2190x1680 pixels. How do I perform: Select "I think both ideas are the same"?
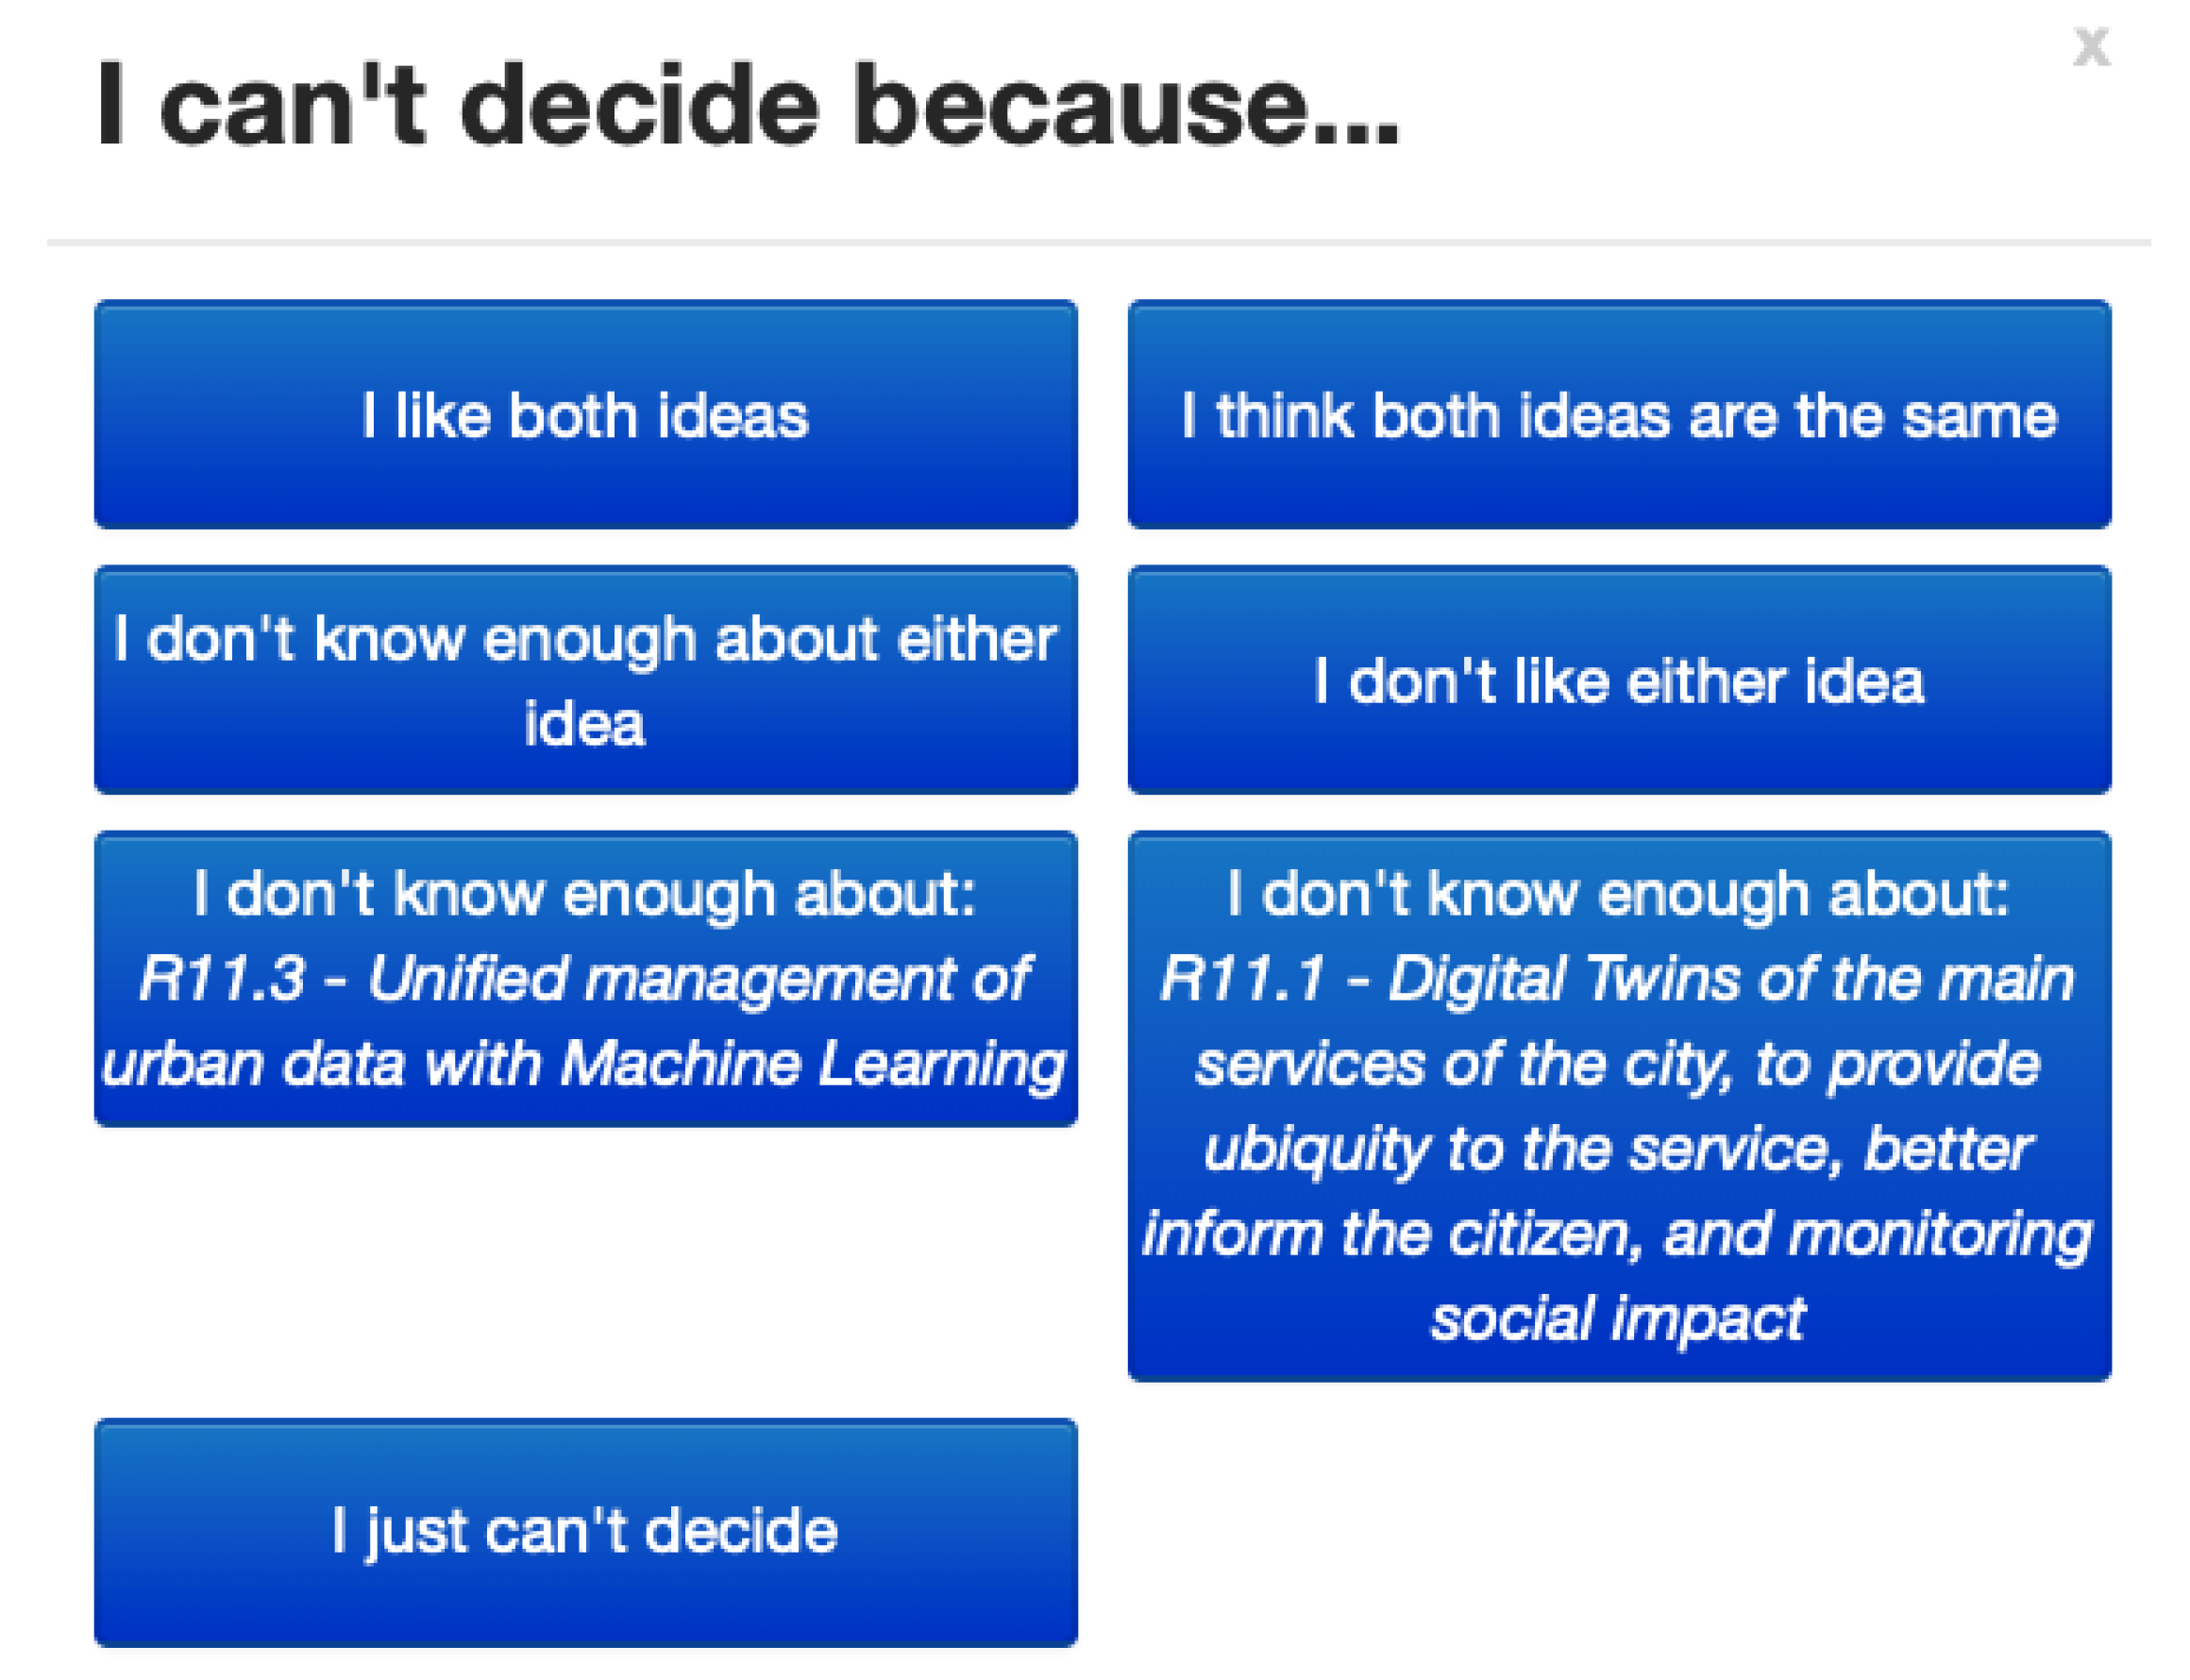1618,414
